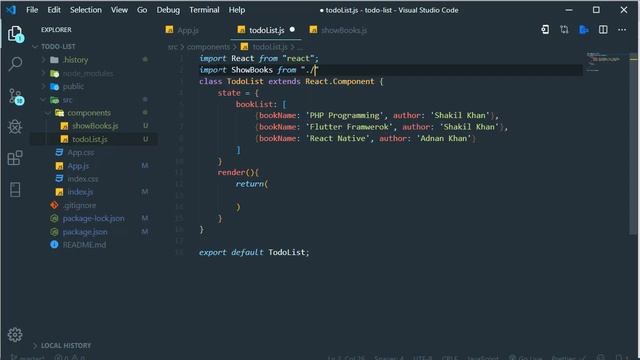The height and width of the screenshot is (360, 640).
Task: Select the todoList.js editor tab
Action: pos(266,30)
